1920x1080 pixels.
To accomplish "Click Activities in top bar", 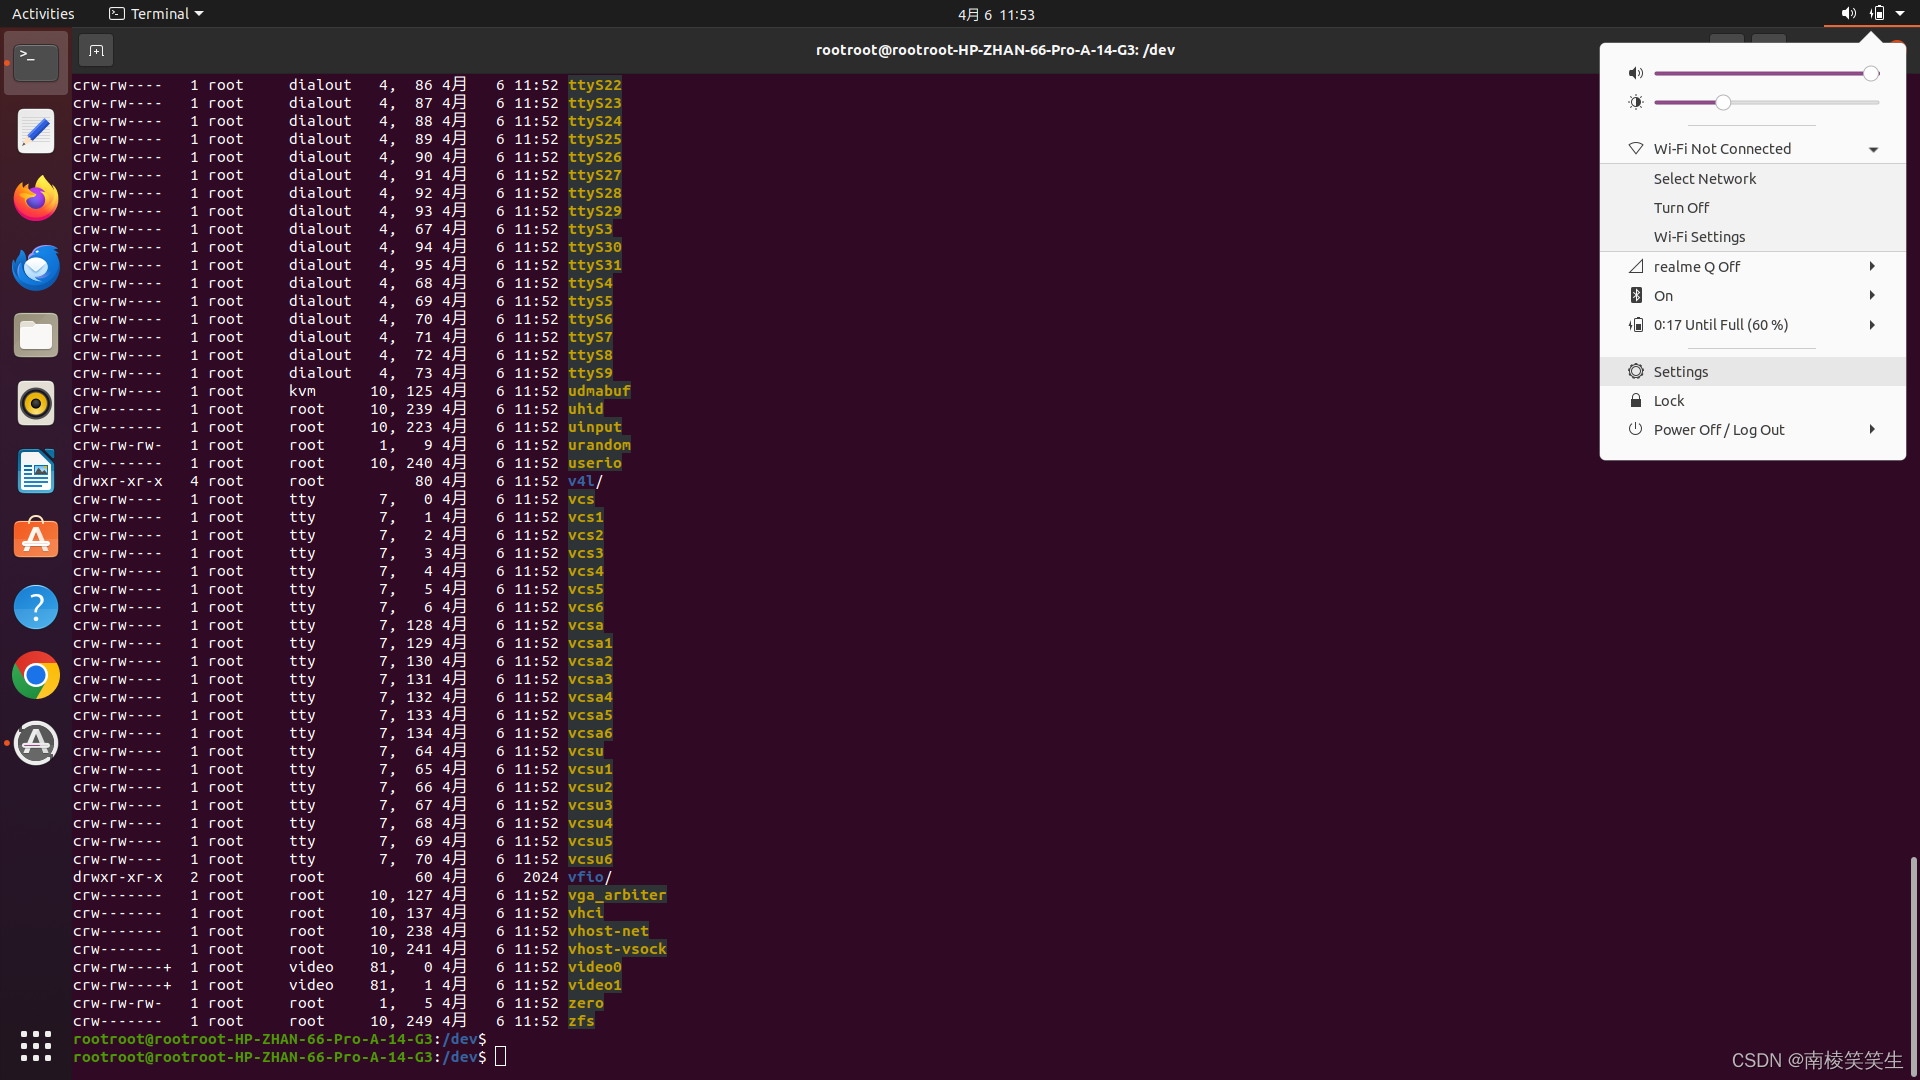I will coord(43,14).
